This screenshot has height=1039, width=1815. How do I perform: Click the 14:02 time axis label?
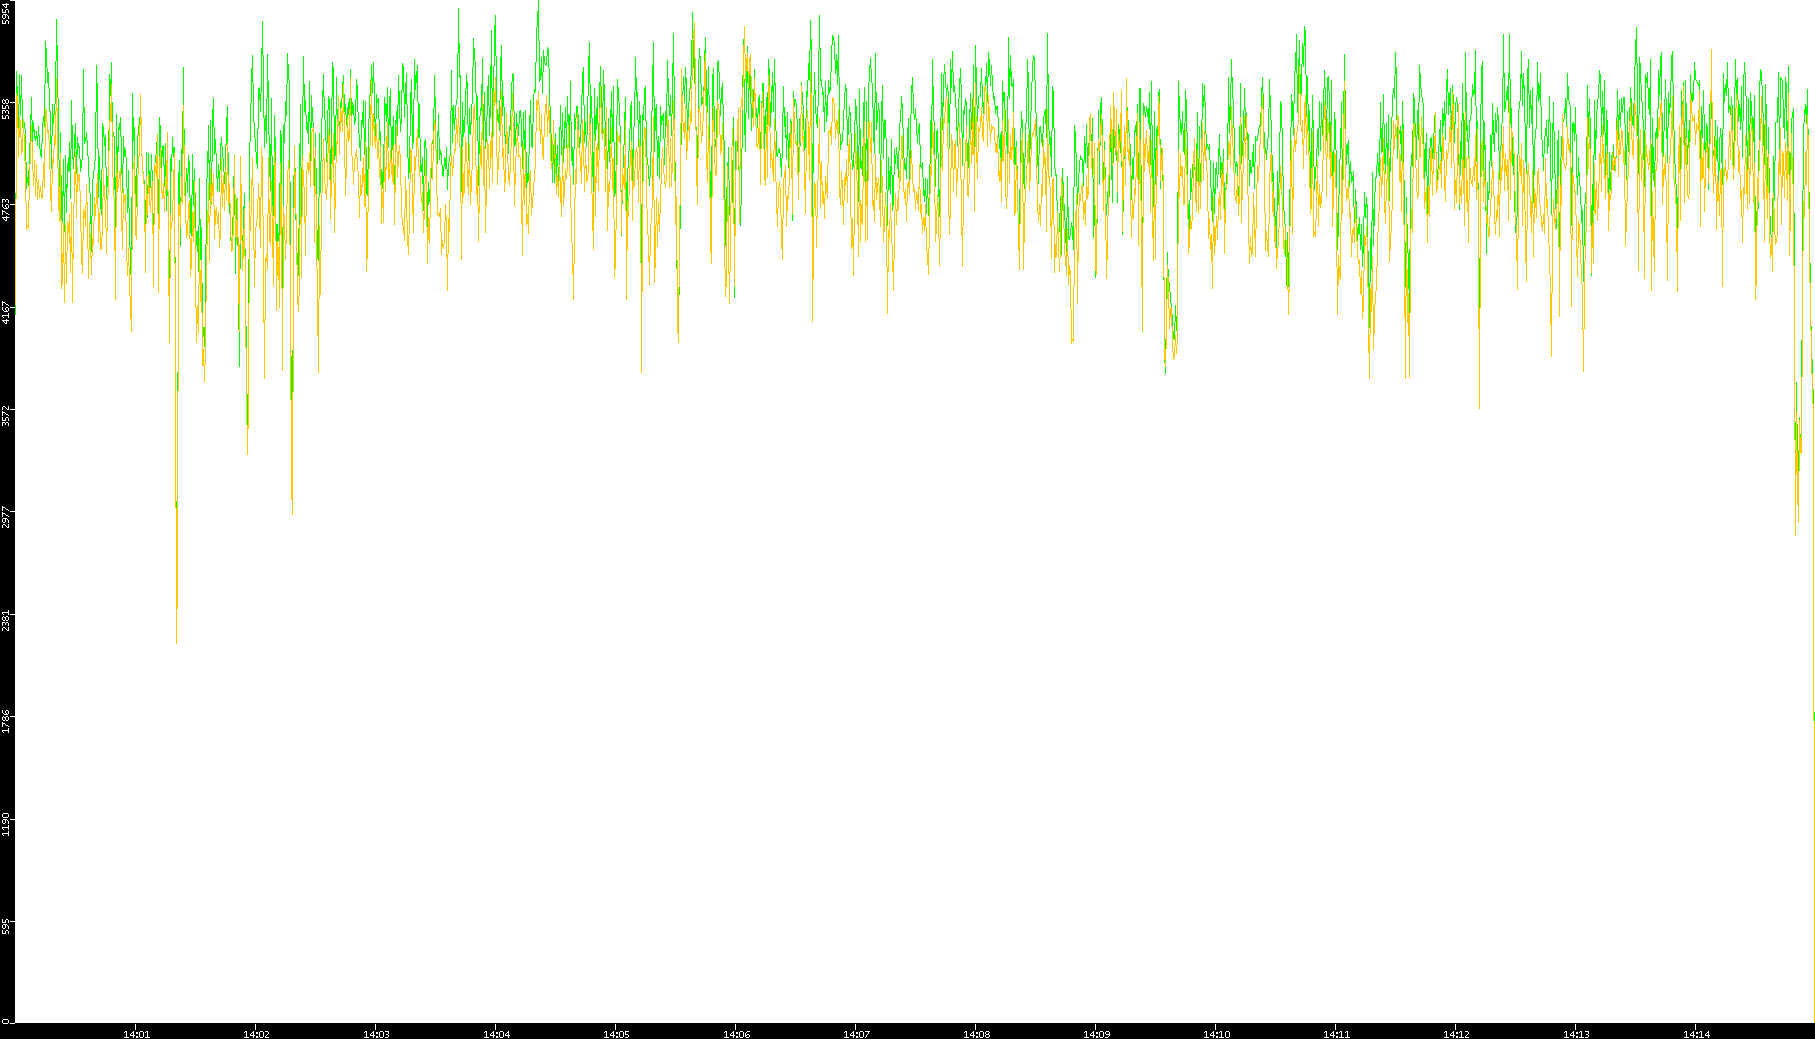[256, 1034]
